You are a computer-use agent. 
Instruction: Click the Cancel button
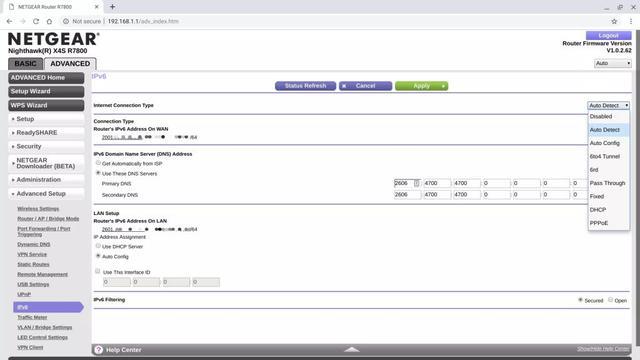[365, 86]
